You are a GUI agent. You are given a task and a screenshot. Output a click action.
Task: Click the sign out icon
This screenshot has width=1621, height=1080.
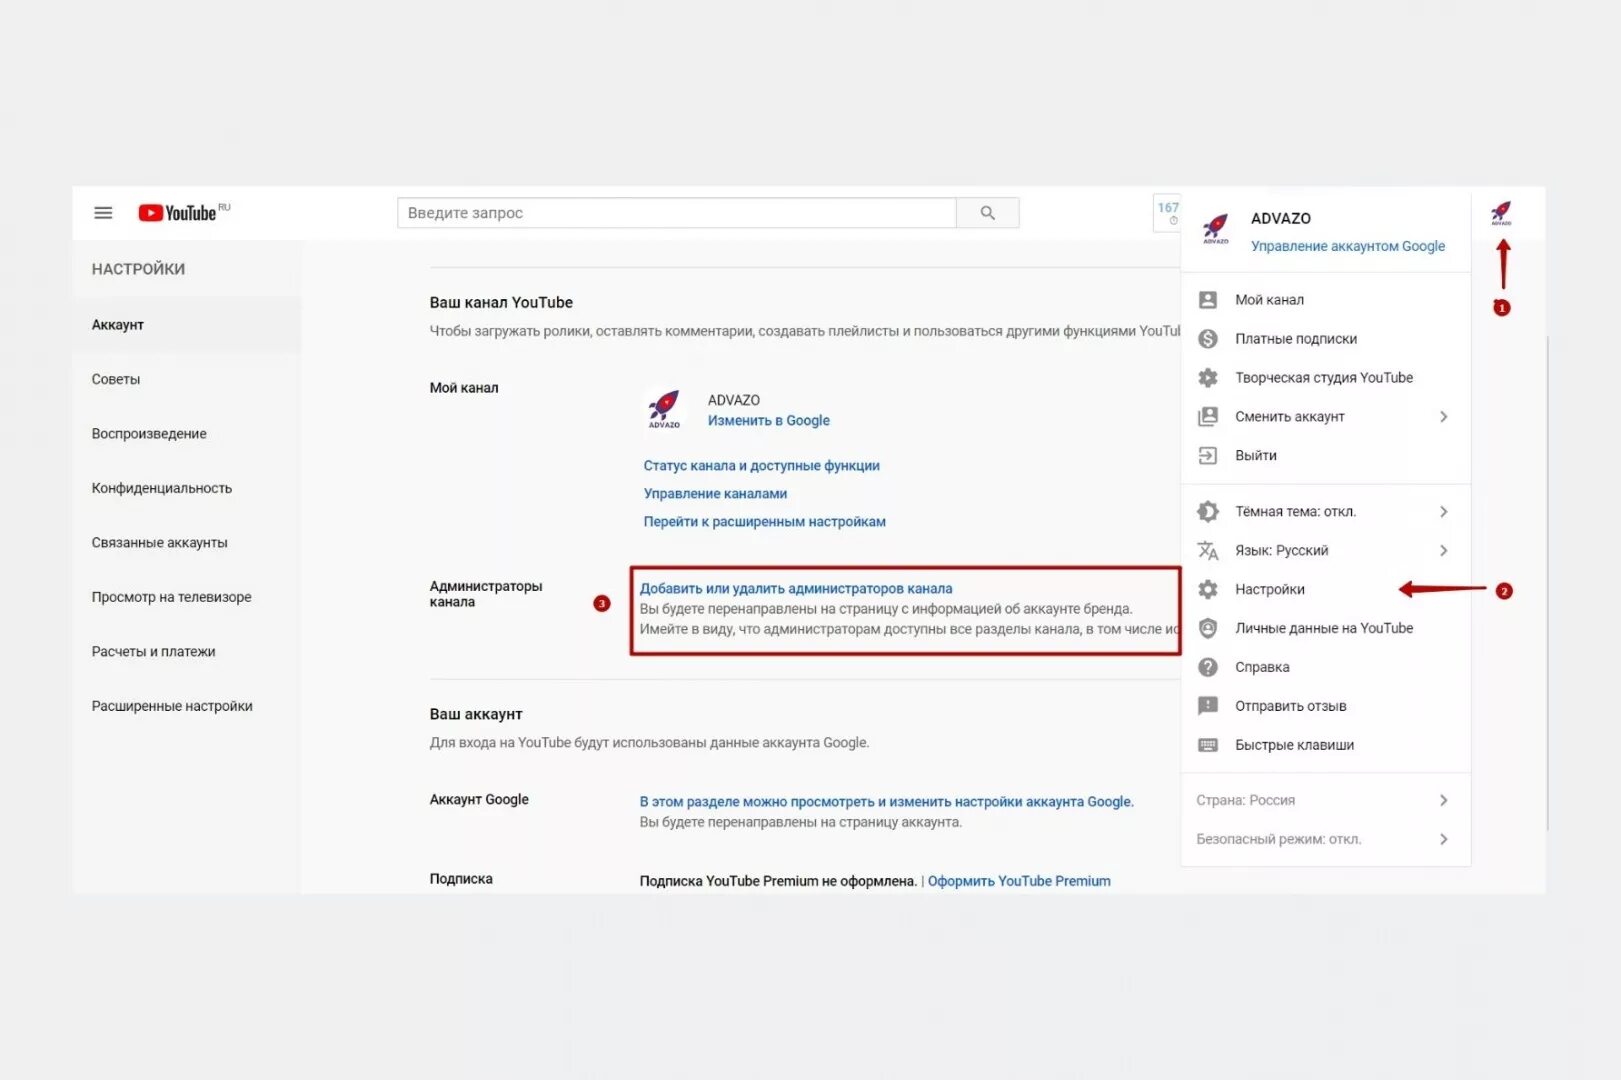(x=1208, y=456)
